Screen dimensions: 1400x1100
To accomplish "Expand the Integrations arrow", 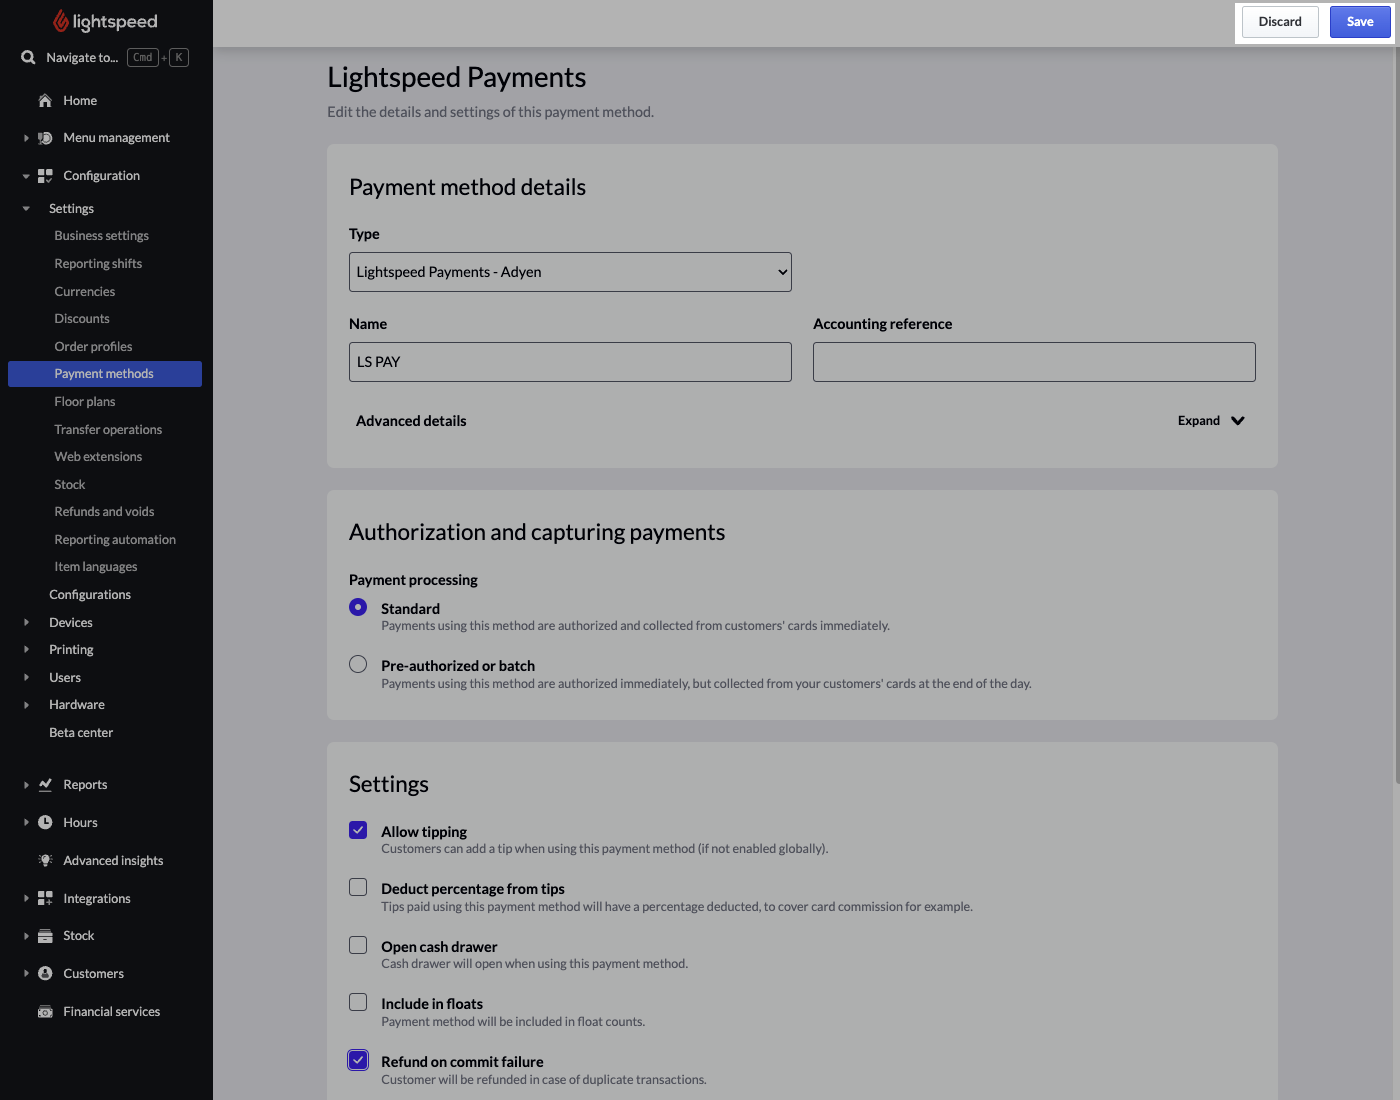I will 26,898.
